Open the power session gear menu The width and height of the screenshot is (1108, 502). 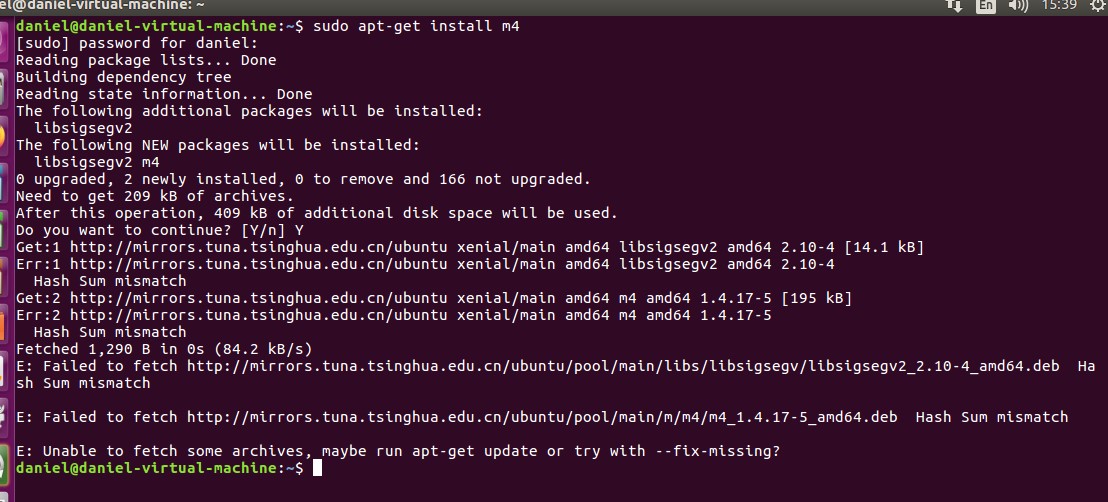tap(1097, 5)
